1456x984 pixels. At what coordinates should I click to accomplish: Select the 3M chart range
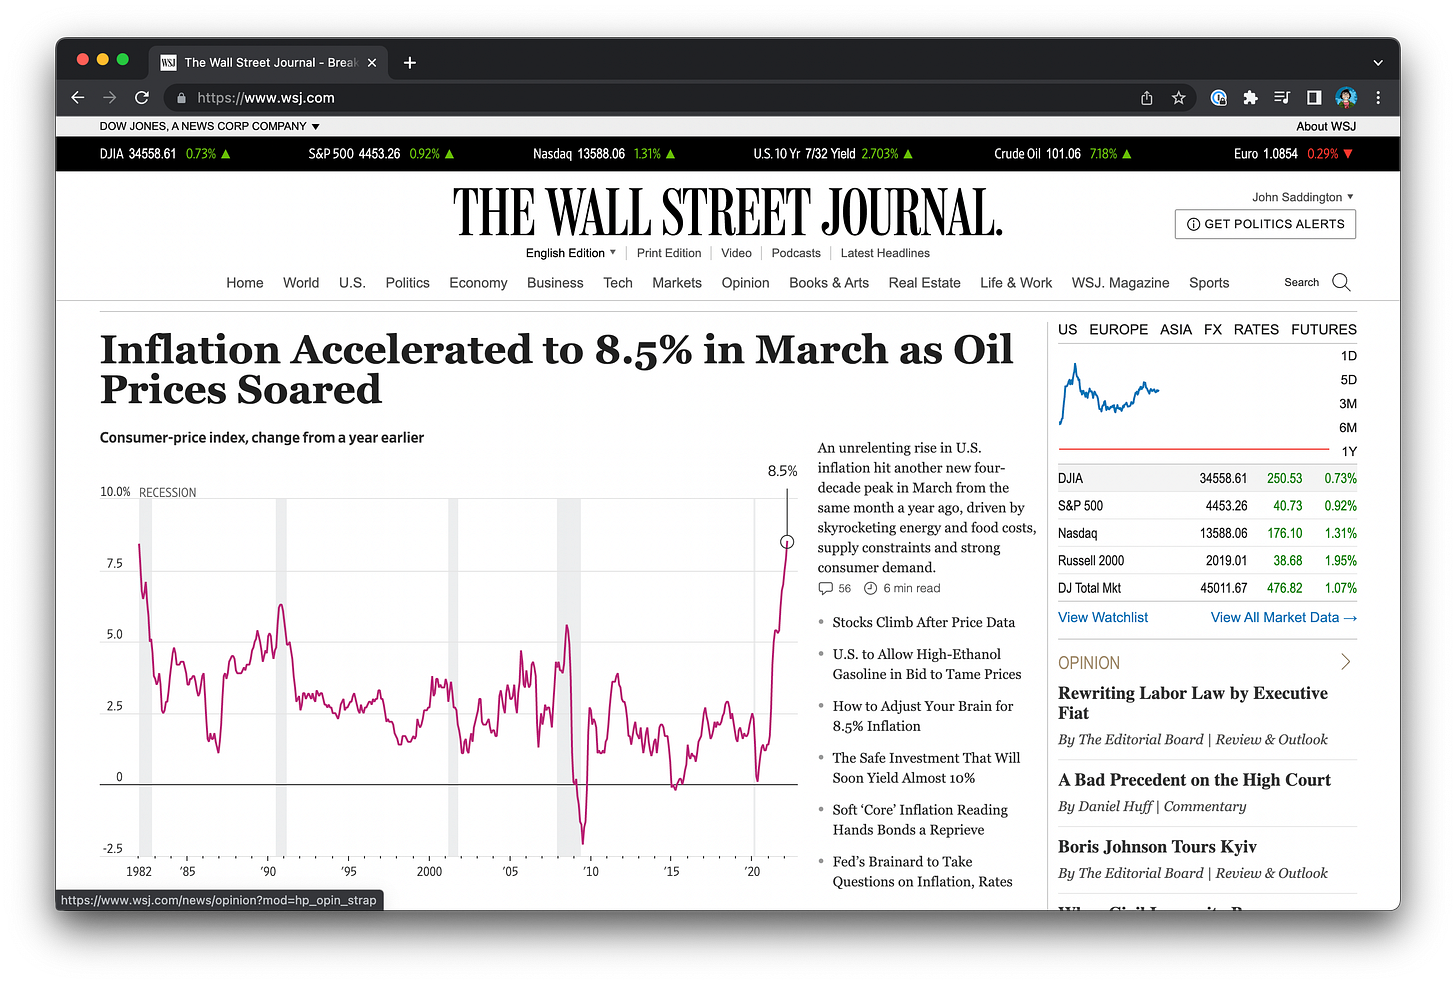coord(1348,404)
